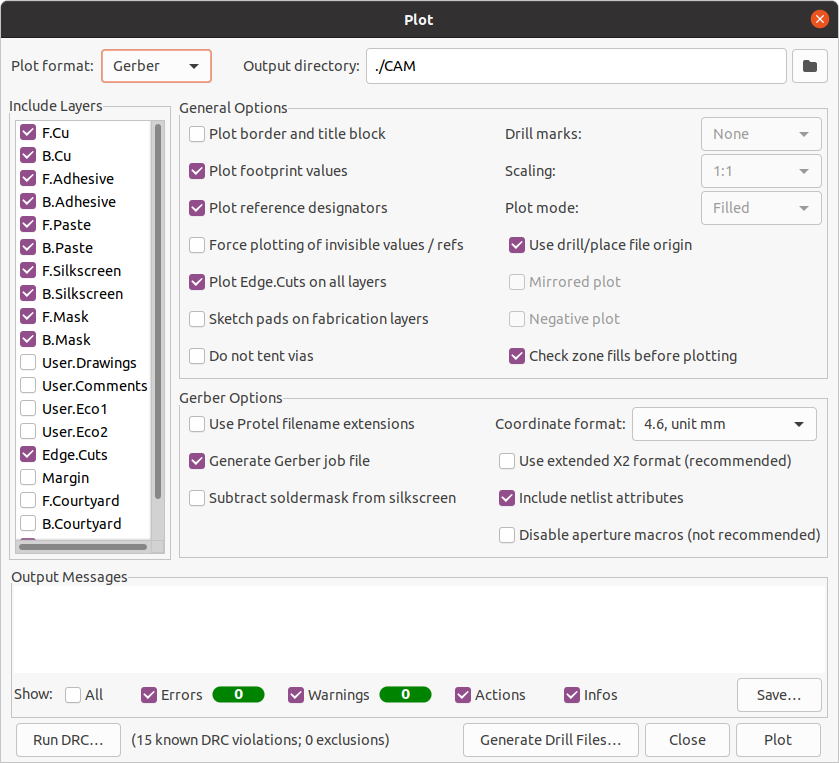Save output messages with Save button

[x=779, y=695]
